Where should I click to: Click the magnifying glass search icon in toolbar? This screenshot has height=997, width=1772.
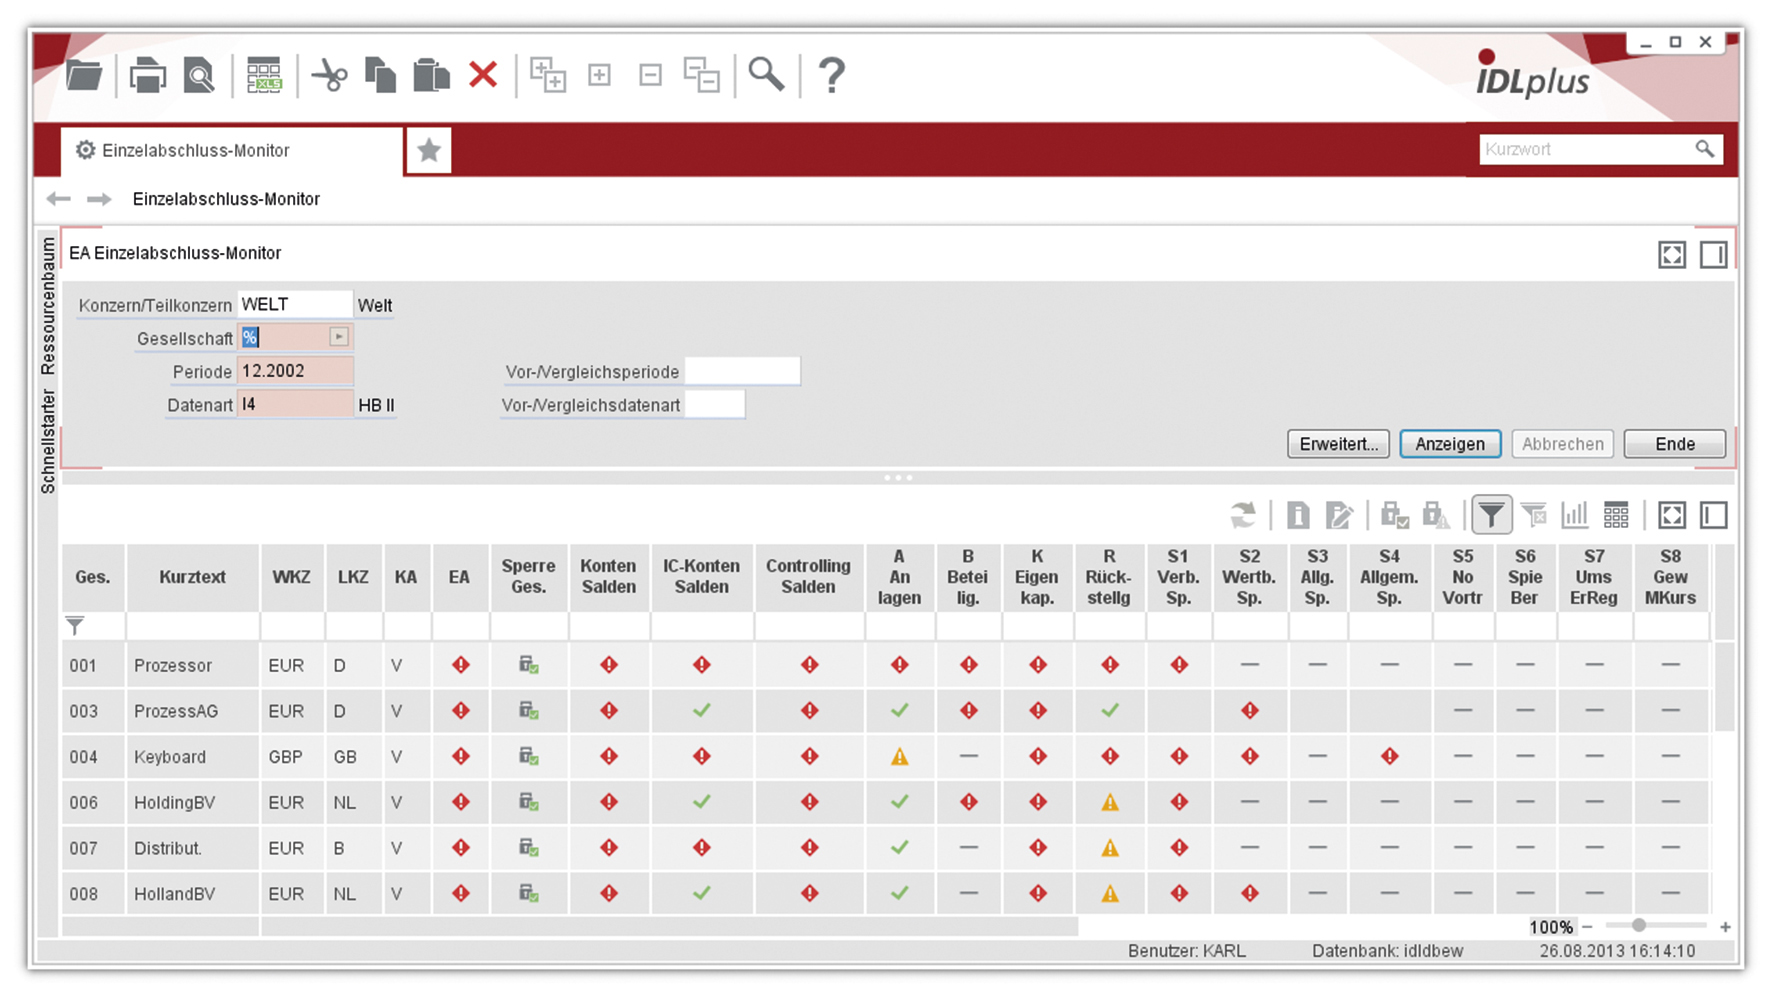[766, 74]
